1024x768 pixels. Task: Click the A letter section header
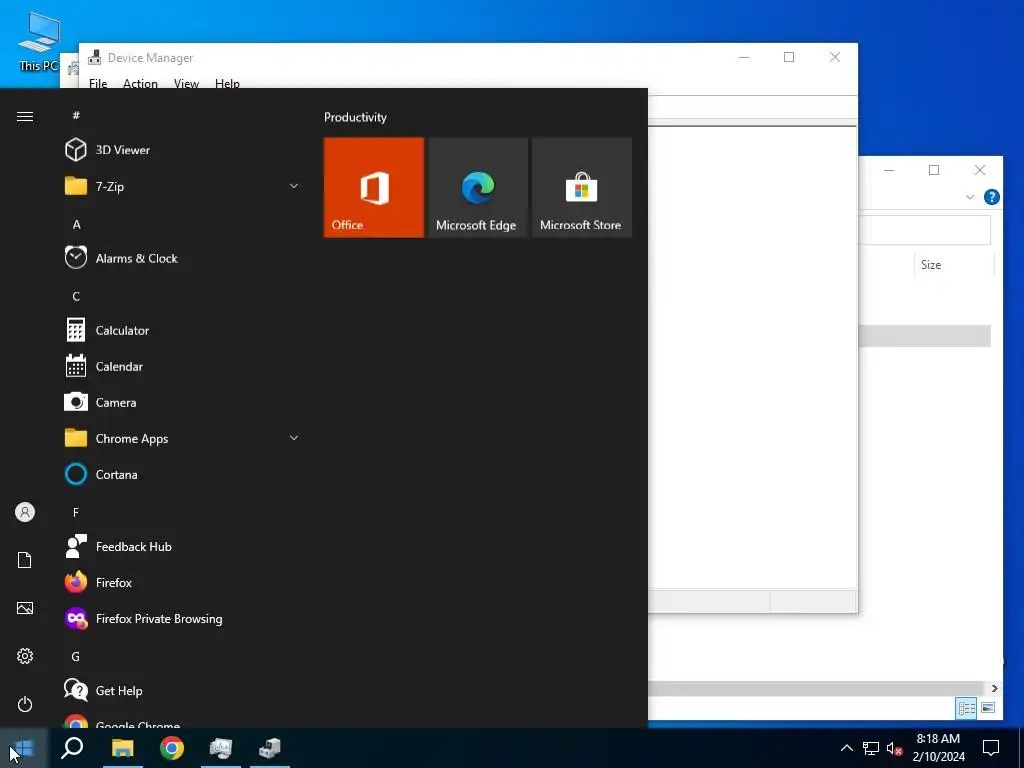(x=76, y=225)
